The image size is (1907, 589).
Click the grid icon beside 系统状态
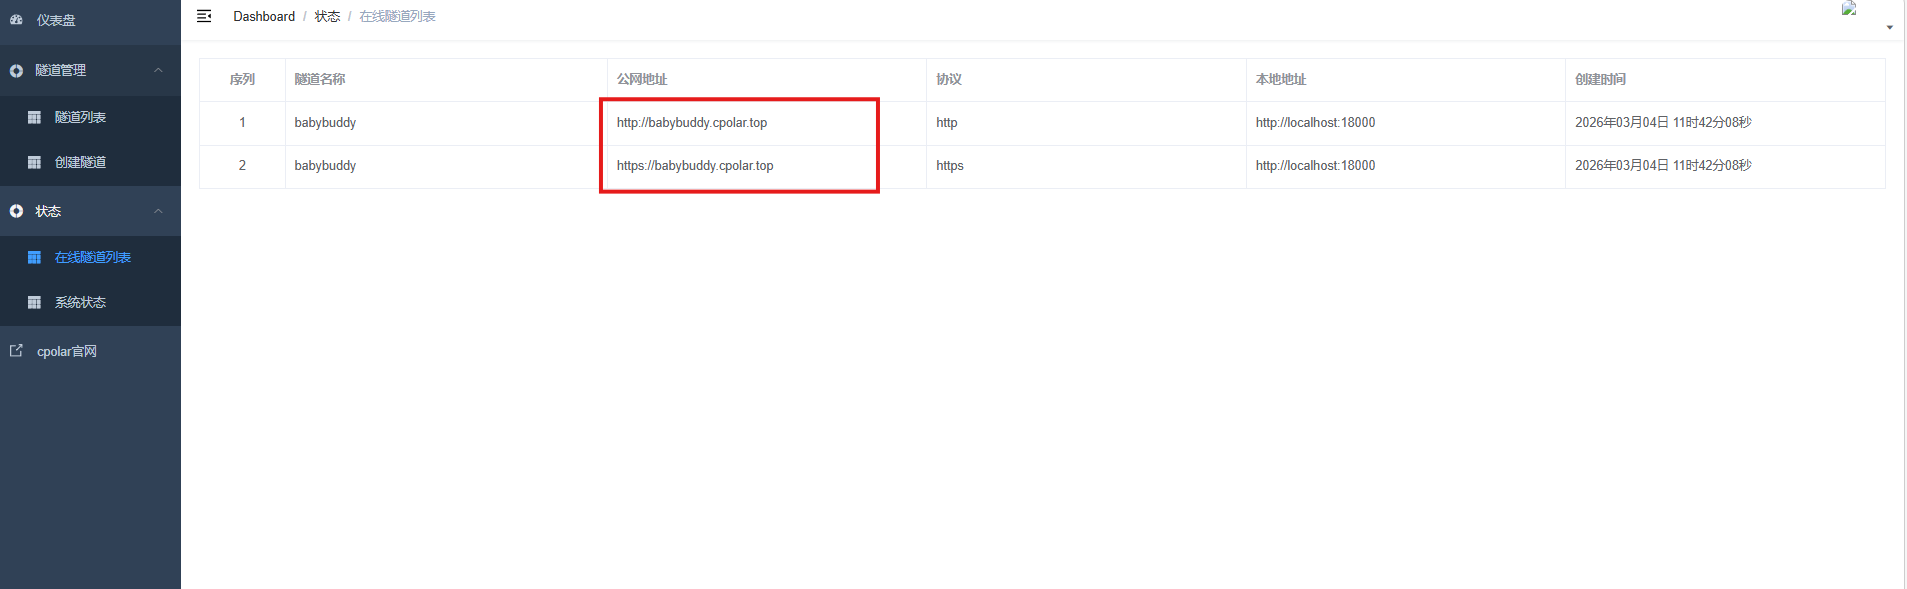tap(34, 302)
